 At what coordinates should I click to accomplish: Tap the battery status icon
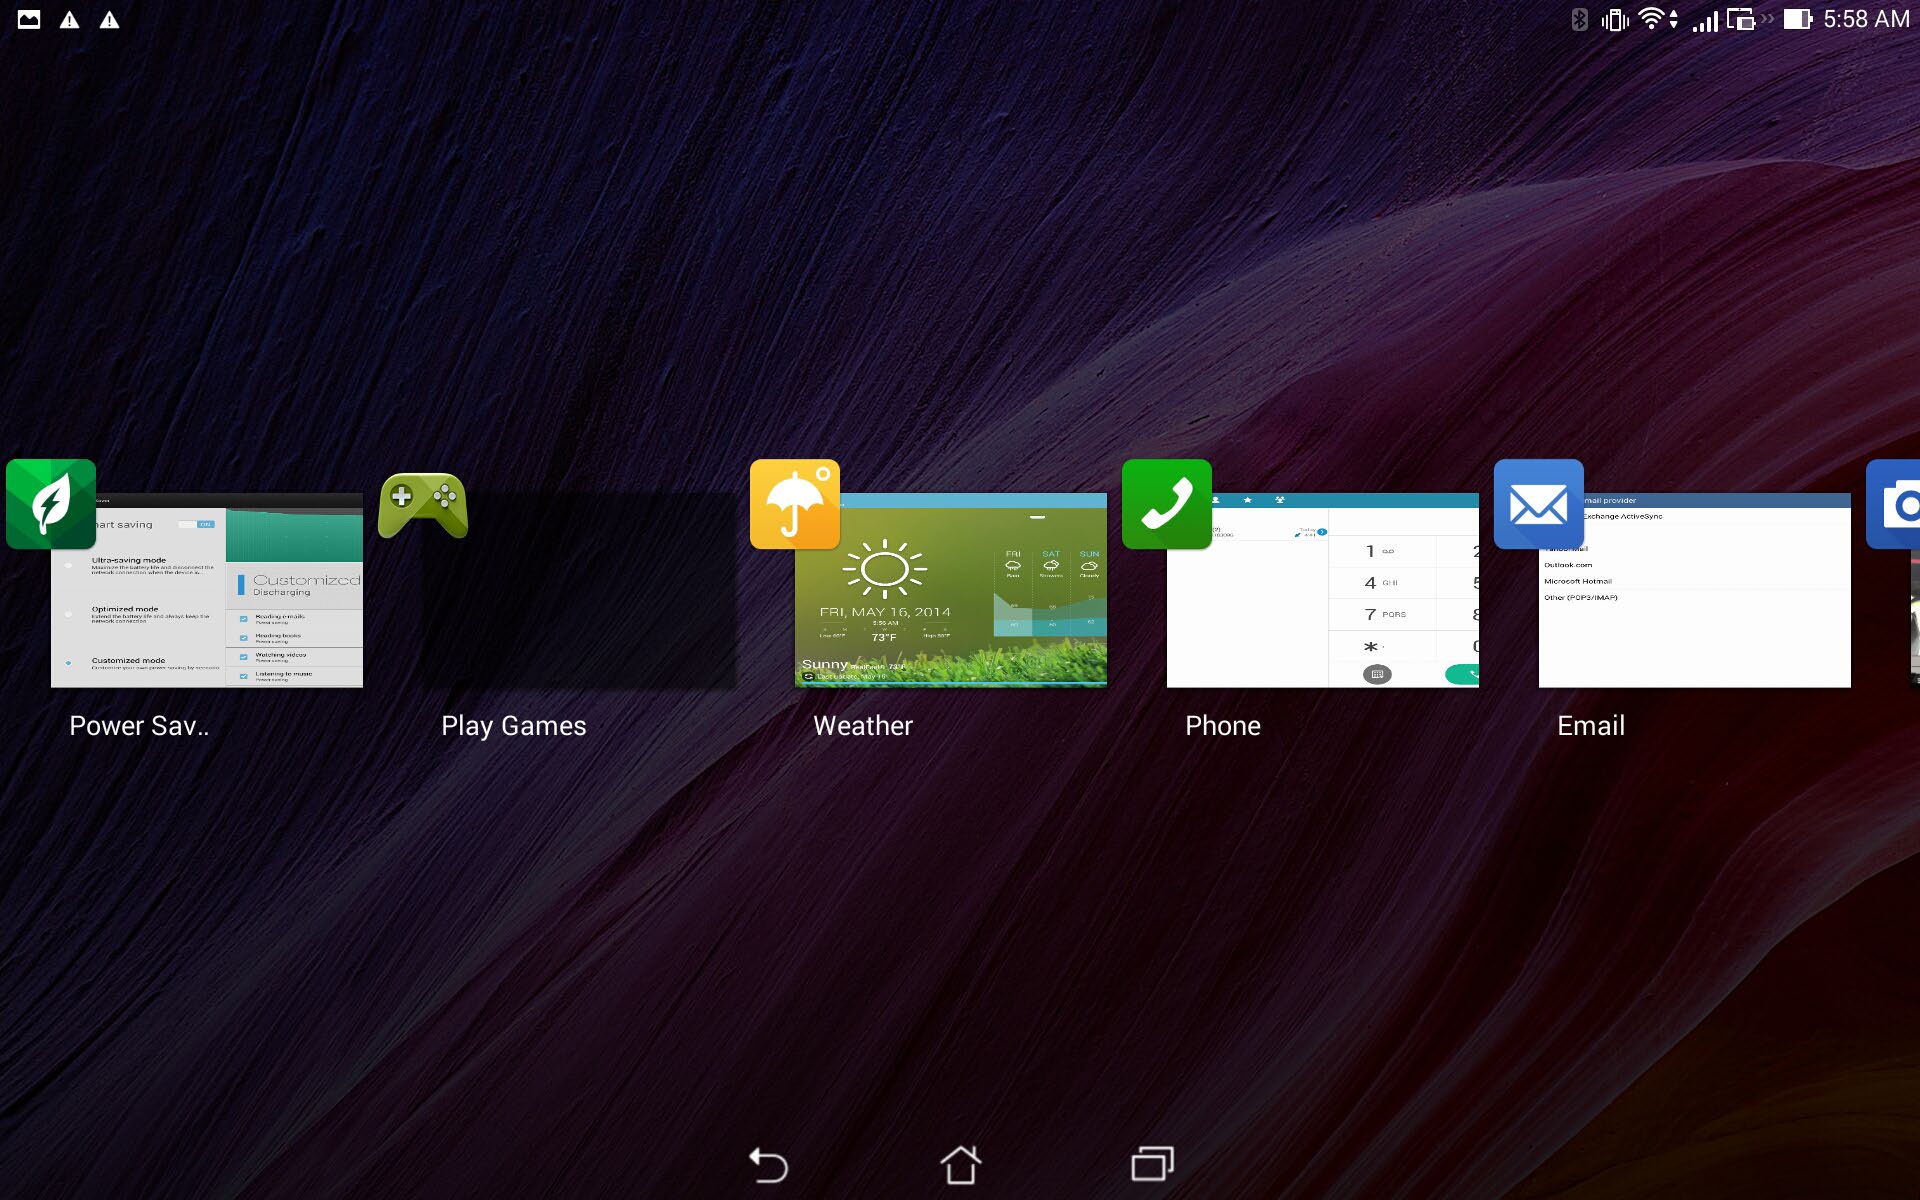pyautogui.click(x=1798, y=20)
